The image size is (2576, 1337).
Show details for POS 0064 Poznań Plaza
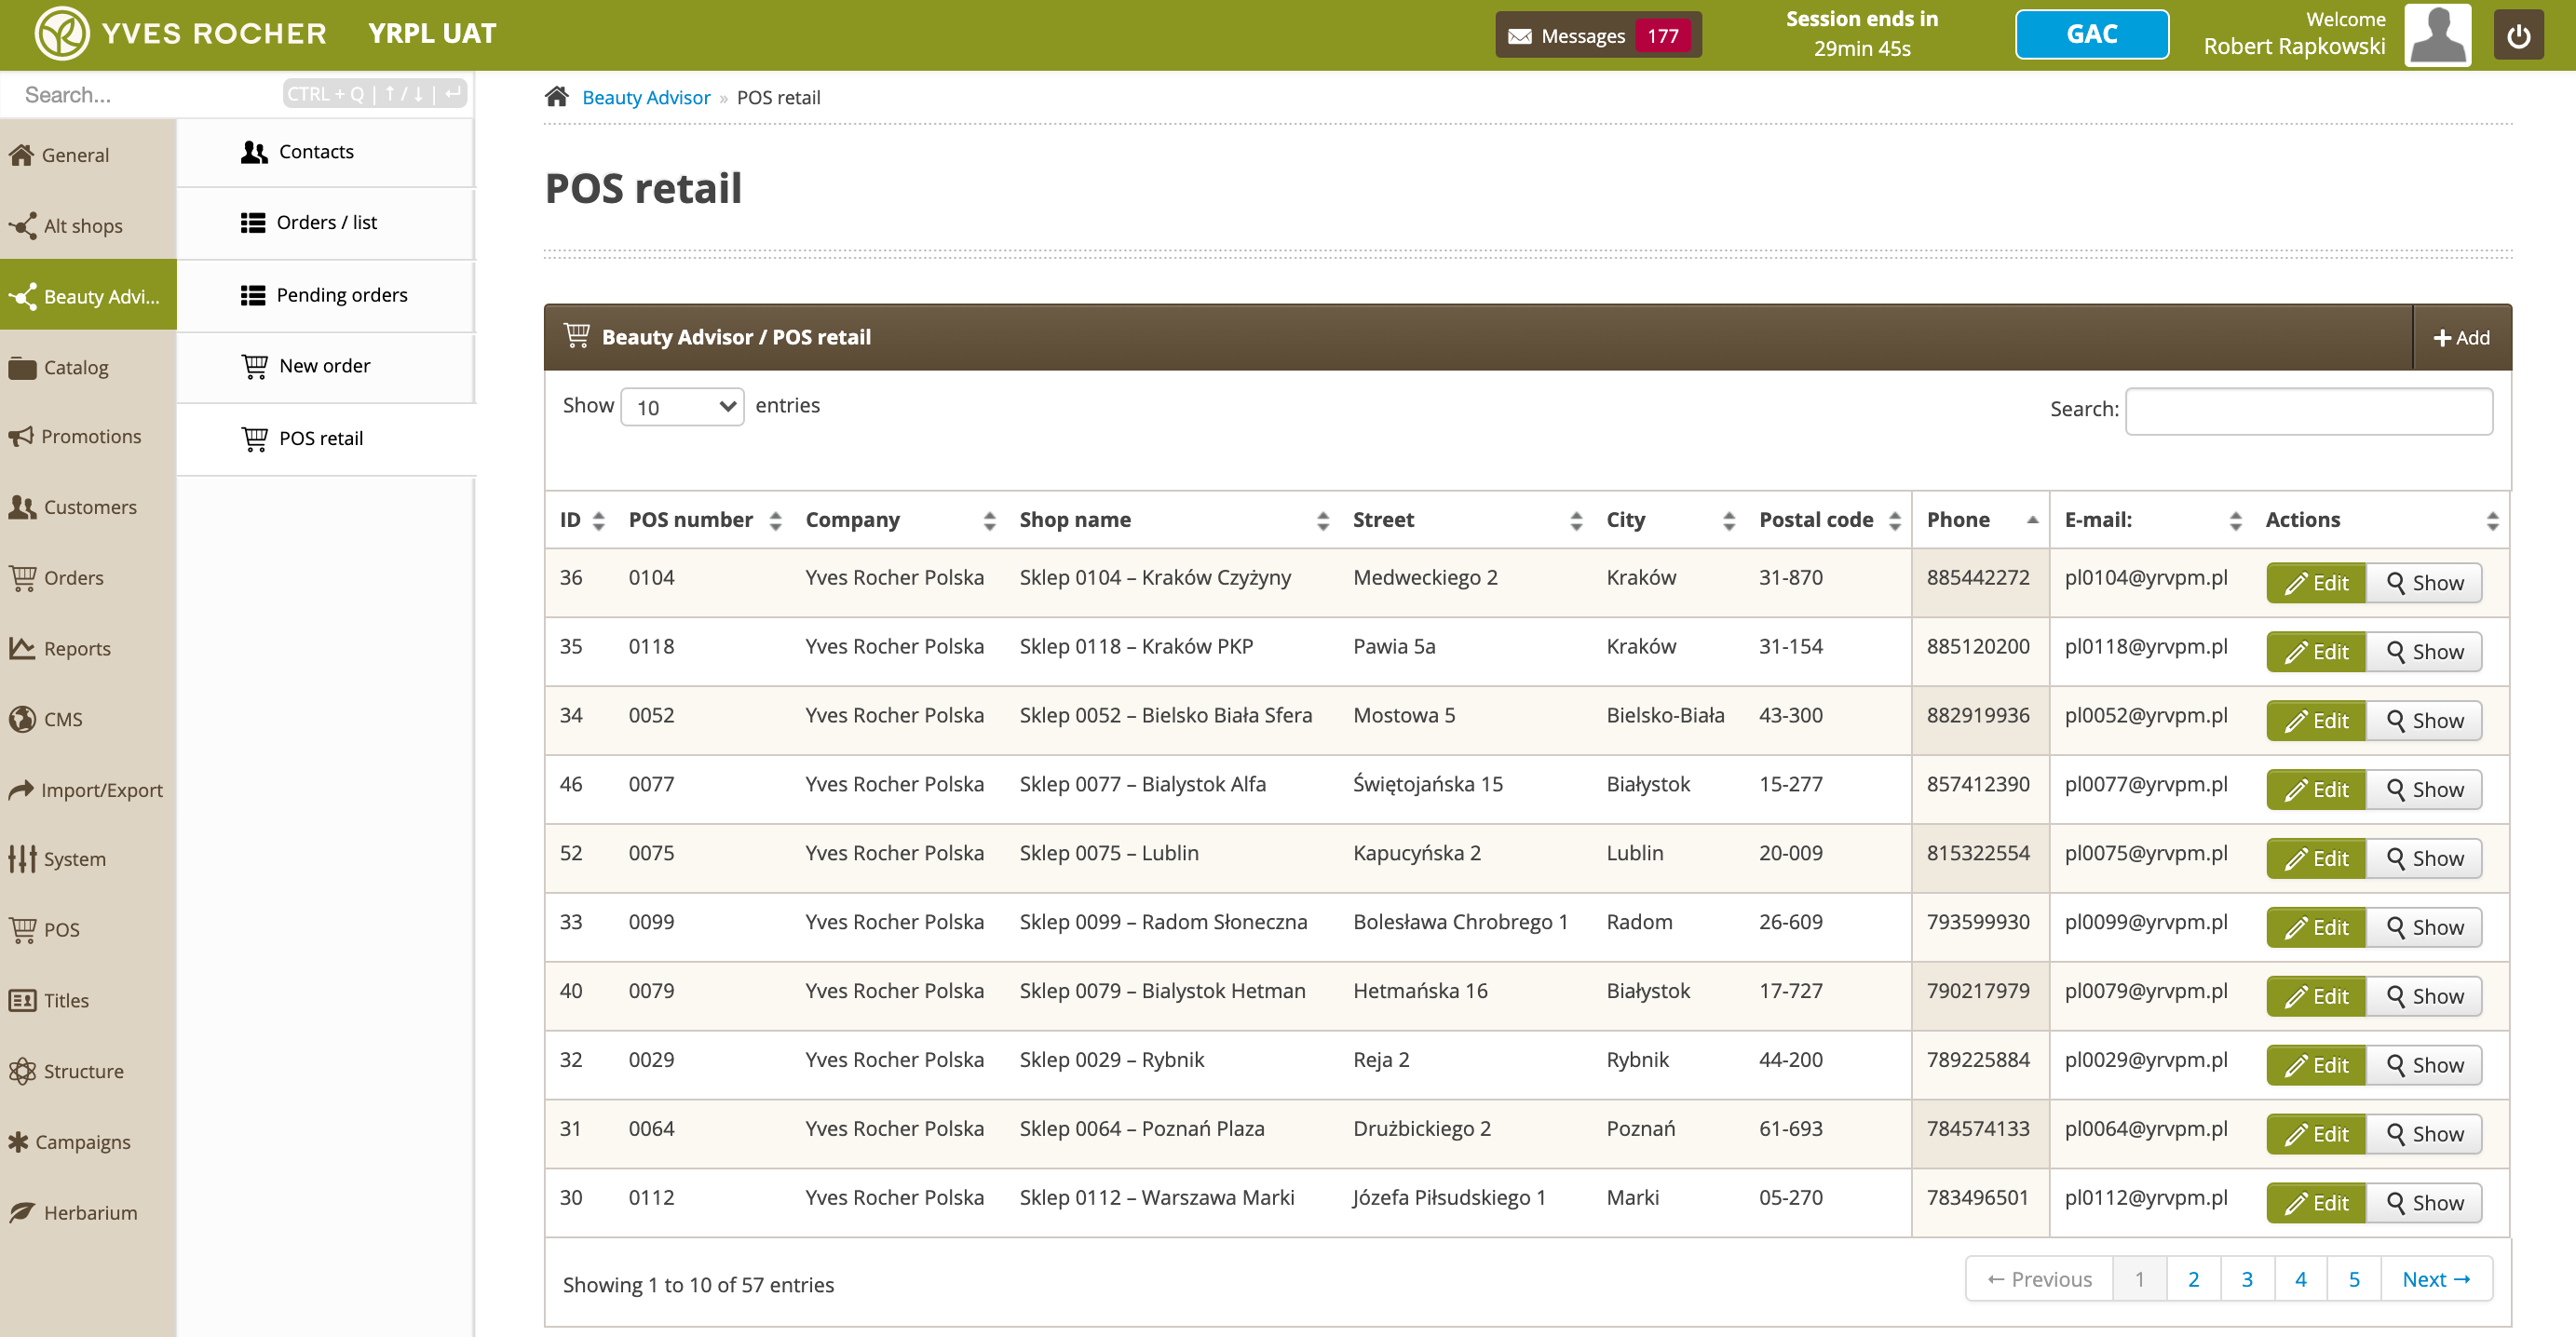click(2424, 1135)
